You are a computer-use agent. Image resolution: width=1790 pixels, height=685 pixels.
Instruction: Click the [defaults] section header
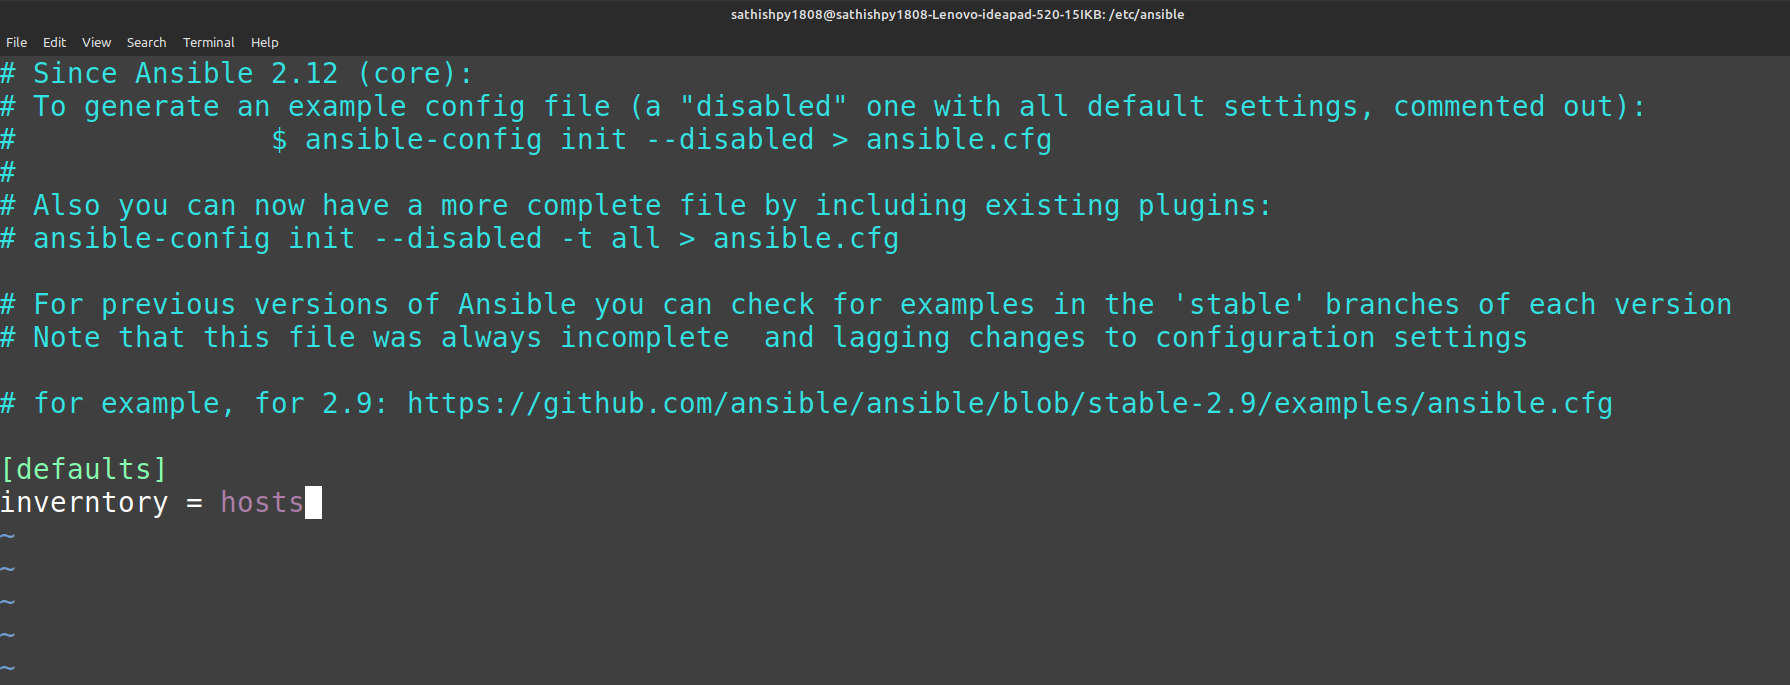tap(84, 469)
